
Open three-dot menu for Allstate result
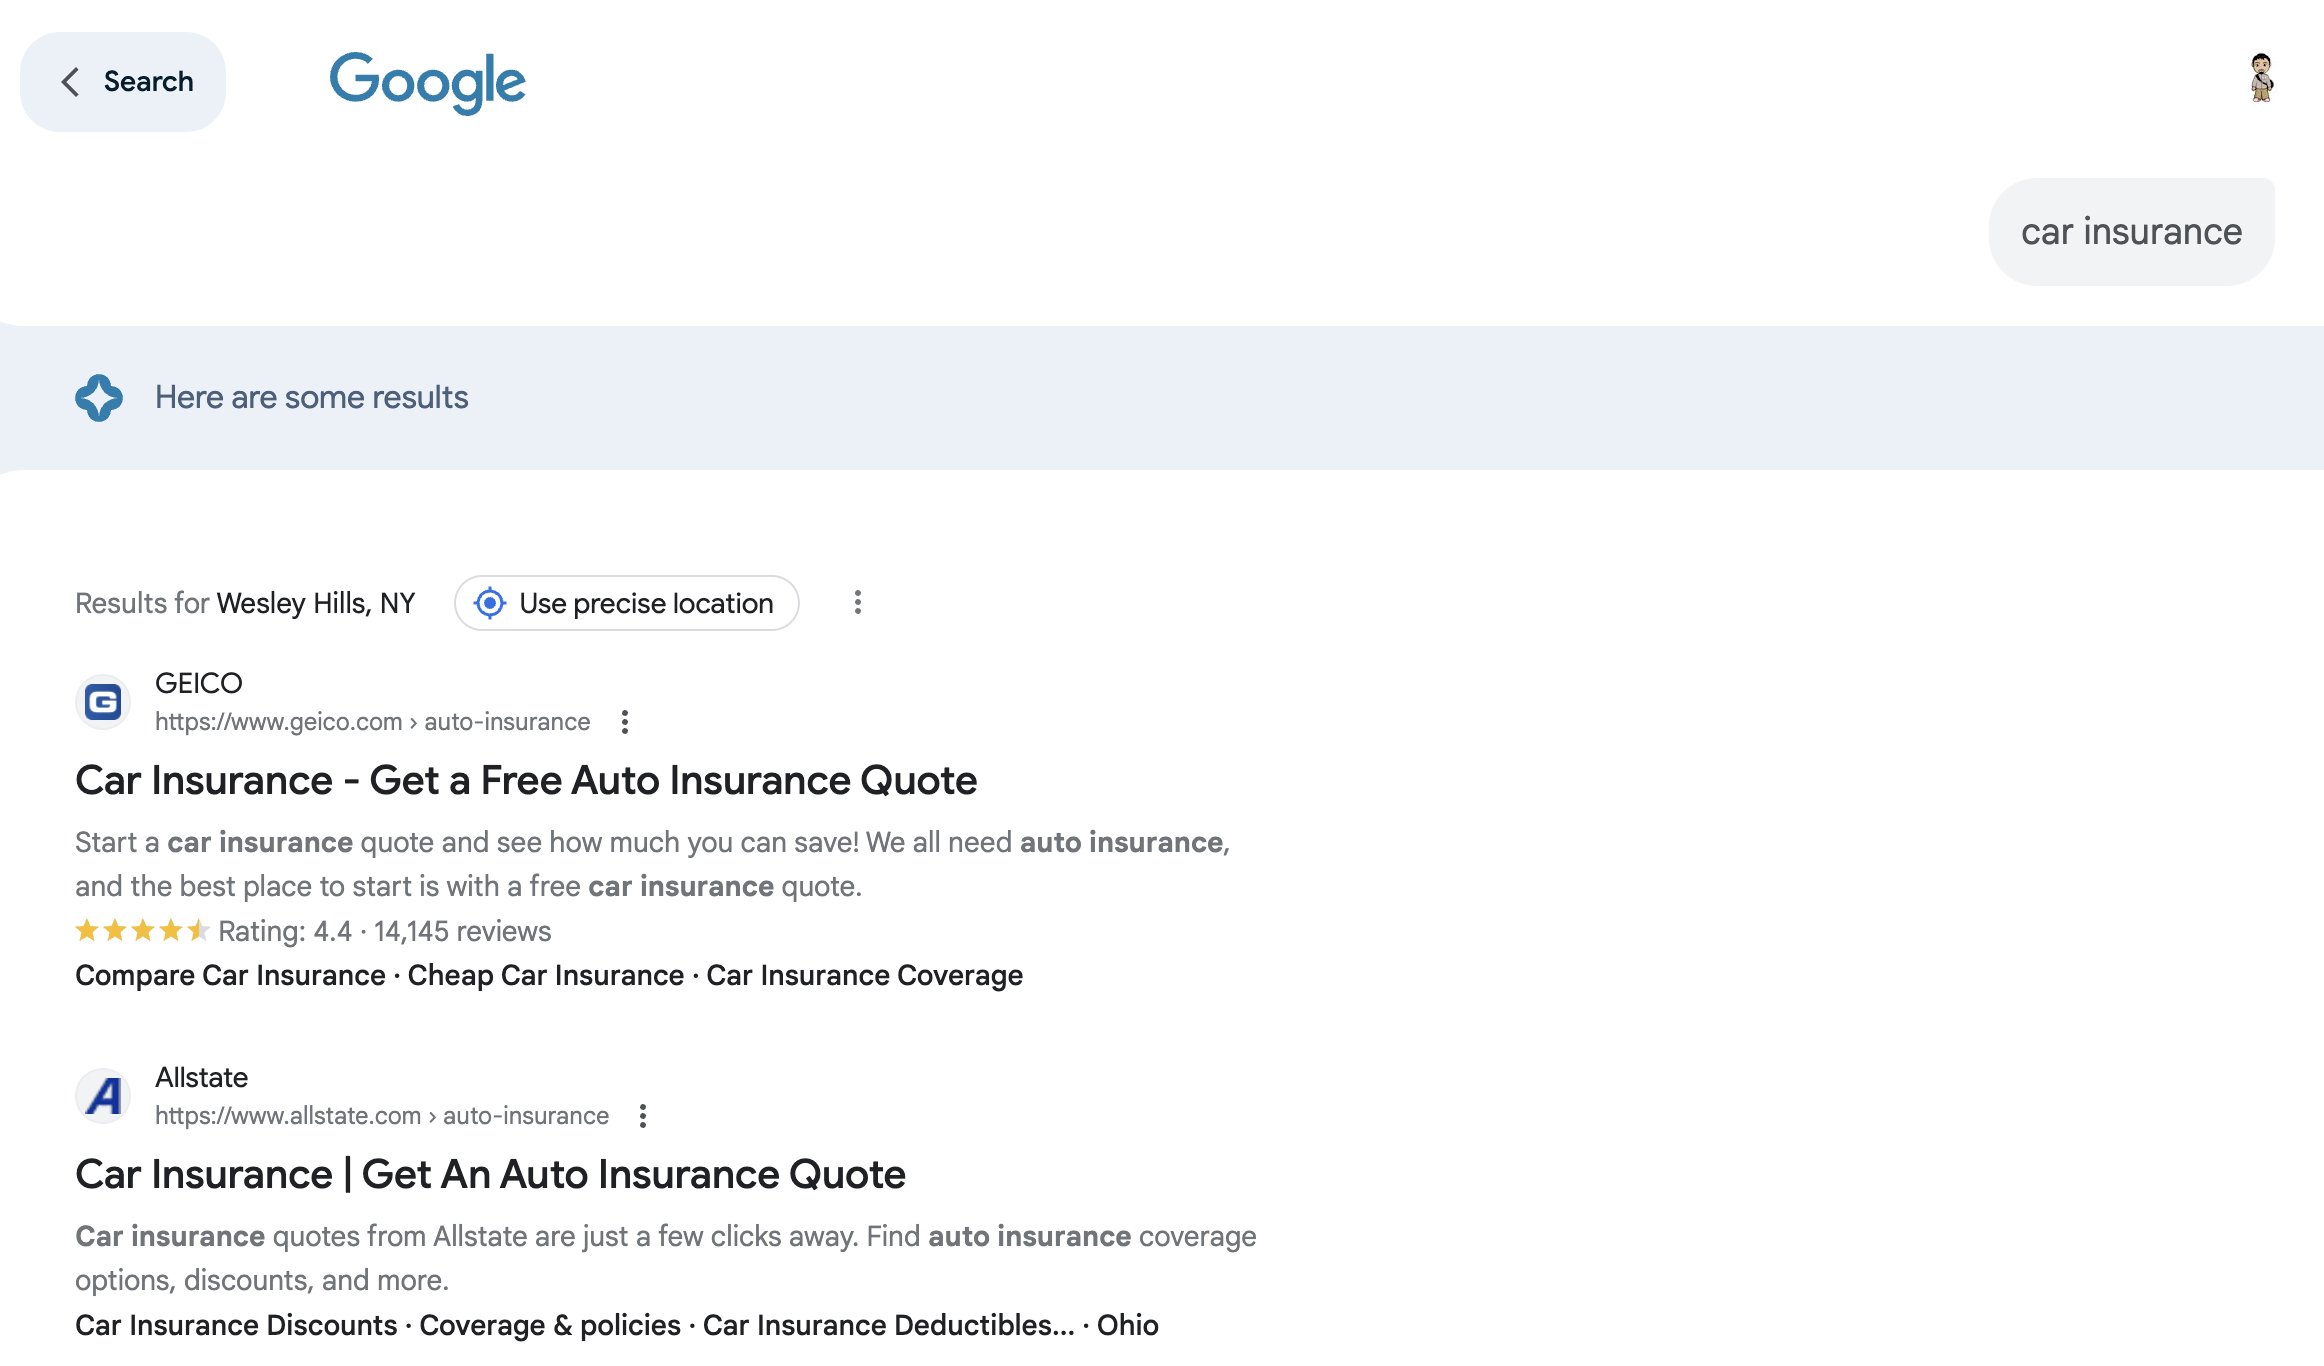643,1116
